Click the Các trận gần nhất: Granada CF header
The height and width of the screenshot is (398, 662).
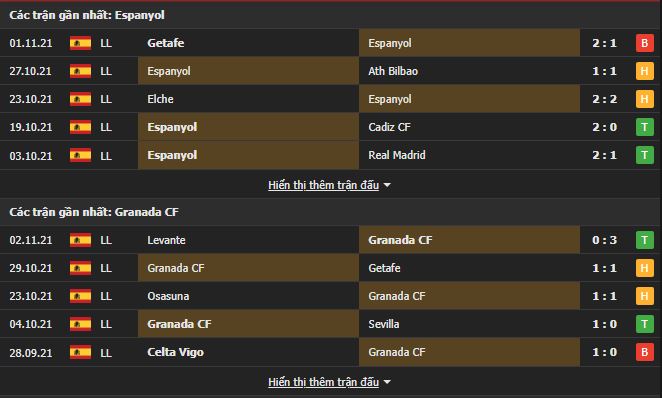click(94, 212)
